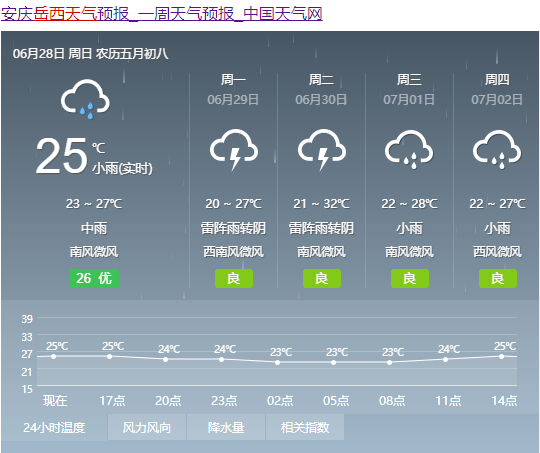Open the 降水量 tab
The height and width of the screenshot is (453, 540).
click(226, 428)
